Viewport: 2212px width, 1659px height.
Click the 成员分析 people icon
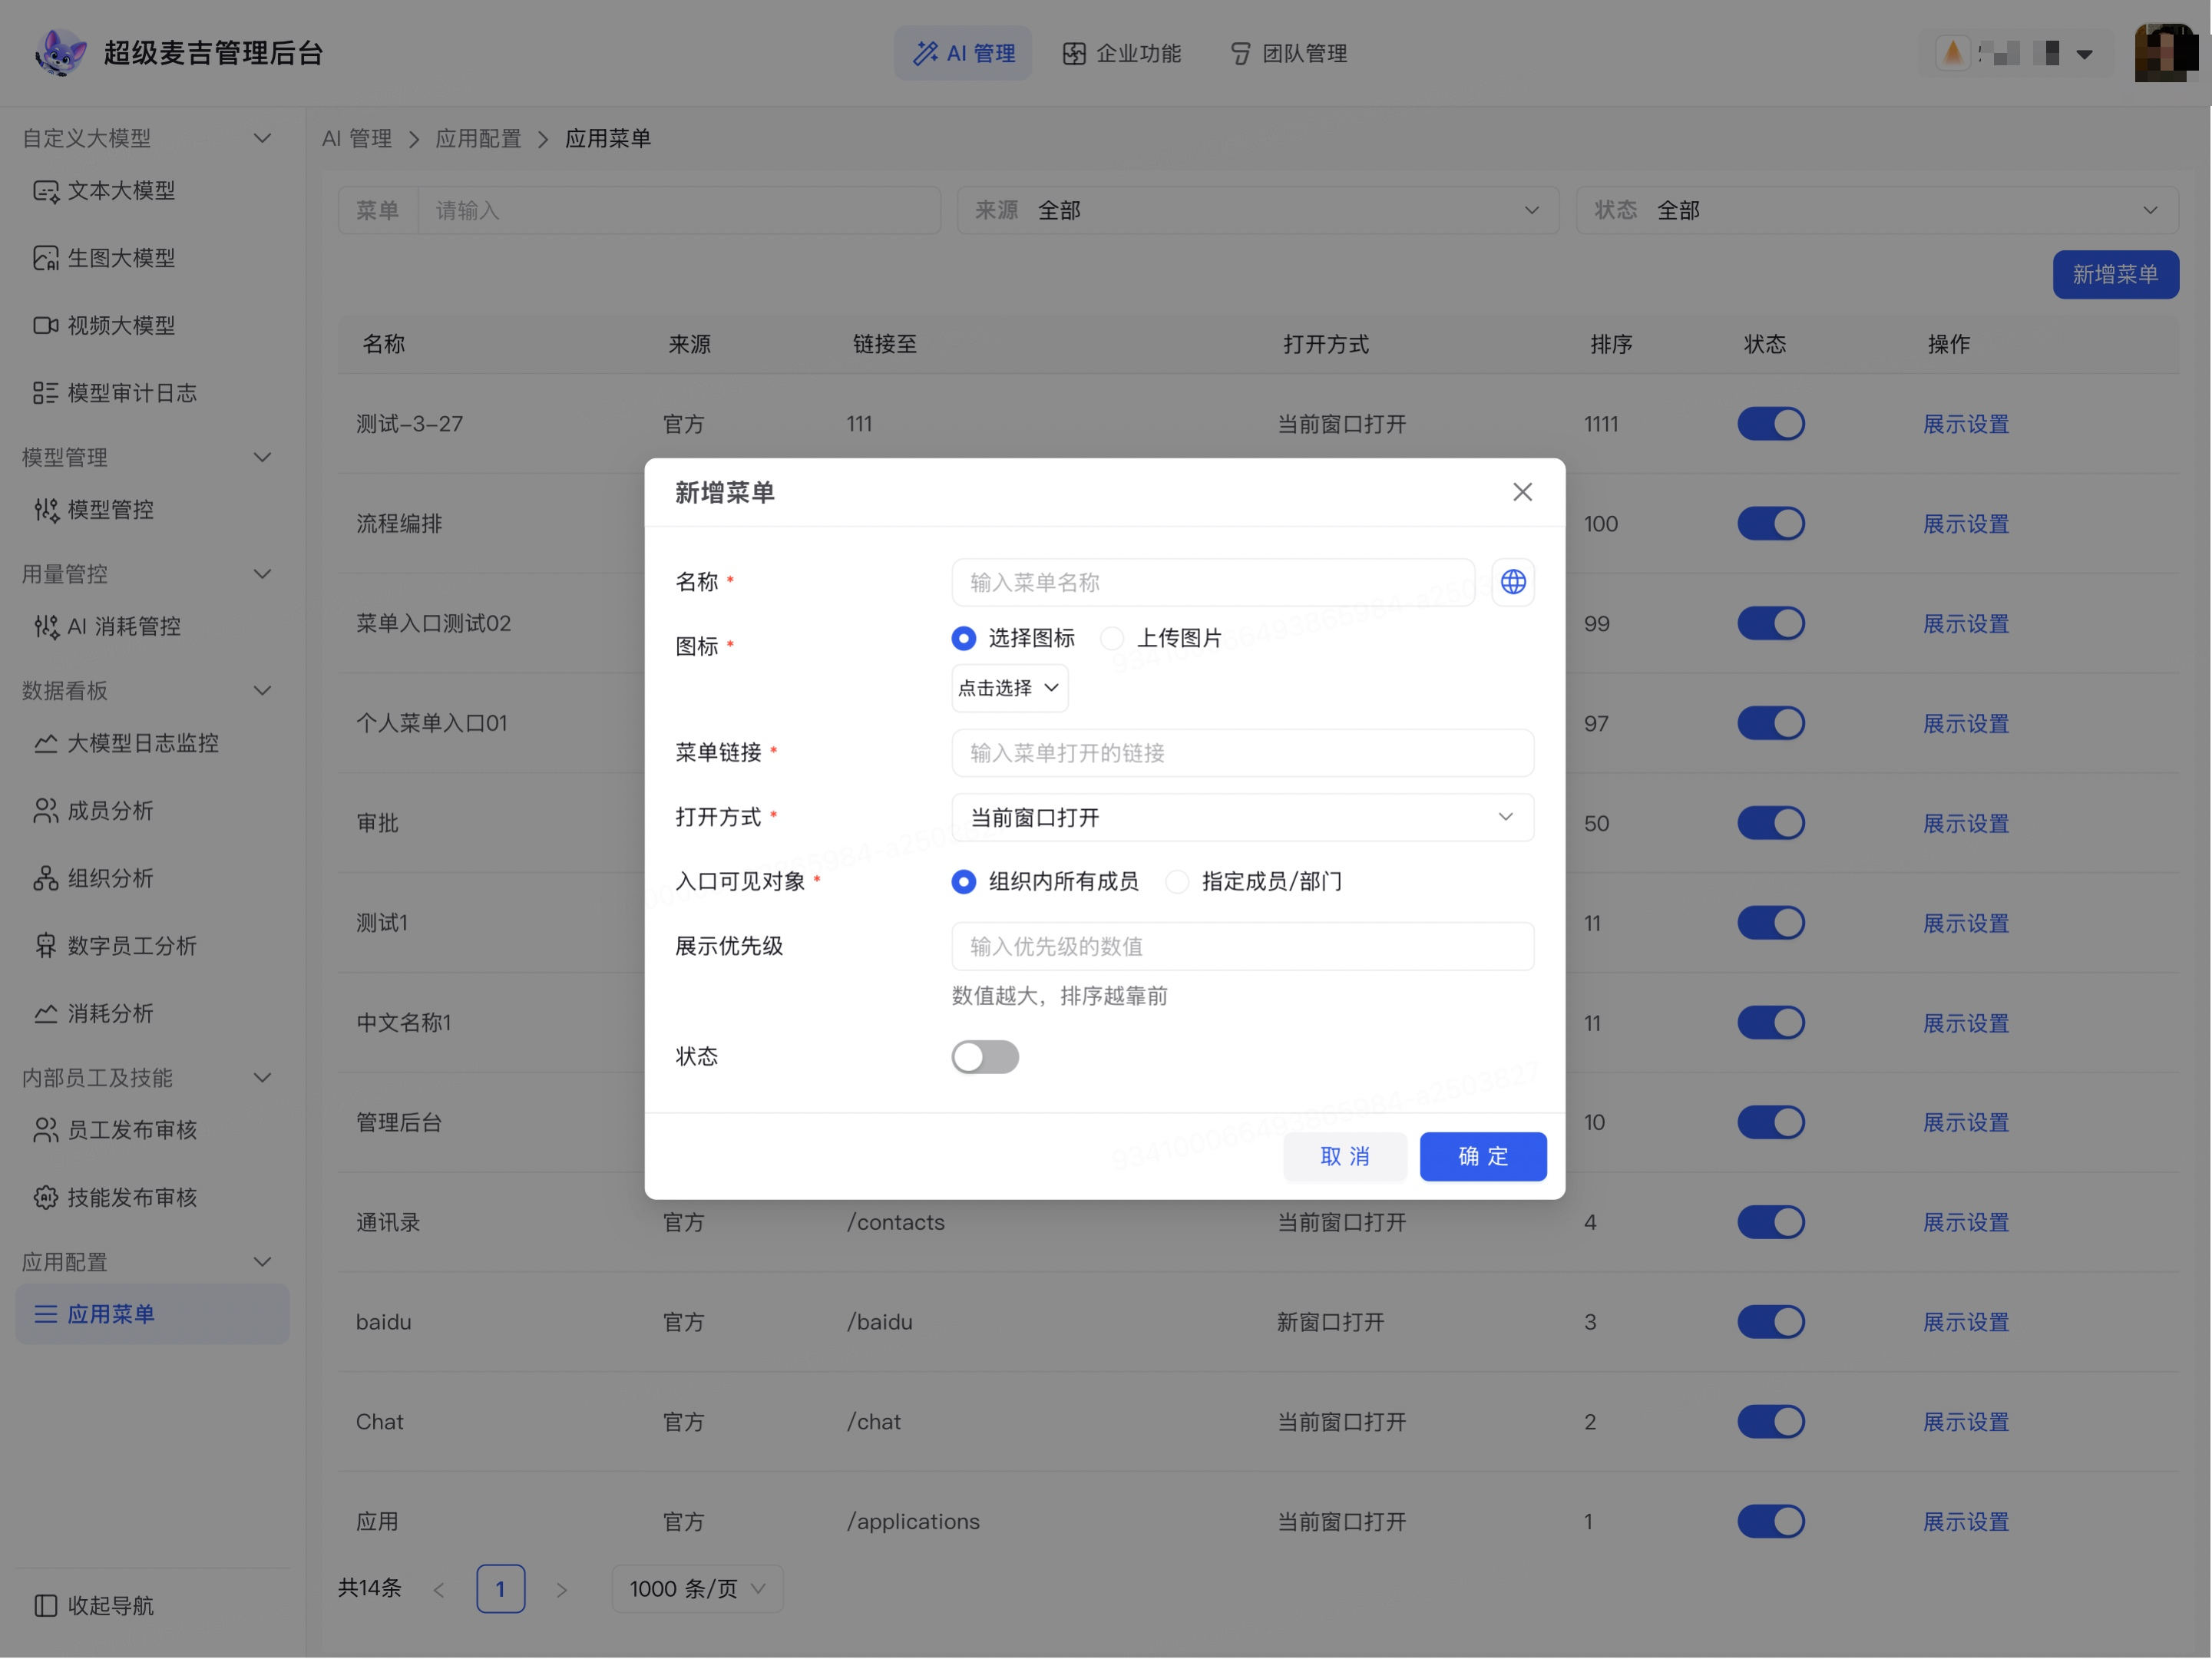point(46,811)
